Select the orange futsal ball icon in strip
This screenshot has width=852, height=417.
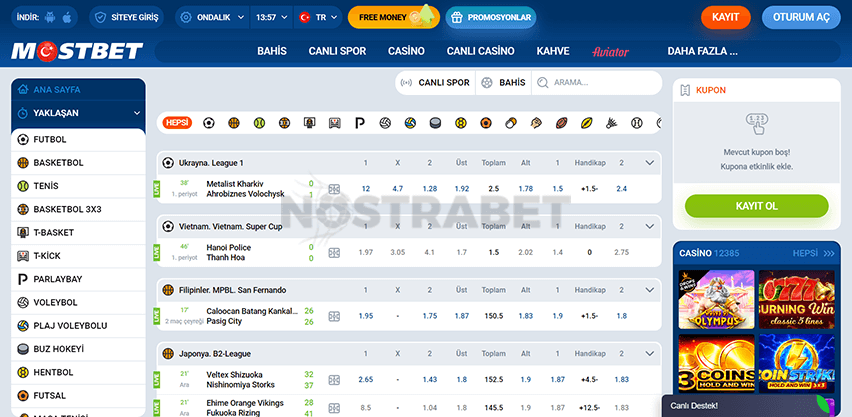coord(486,123)
